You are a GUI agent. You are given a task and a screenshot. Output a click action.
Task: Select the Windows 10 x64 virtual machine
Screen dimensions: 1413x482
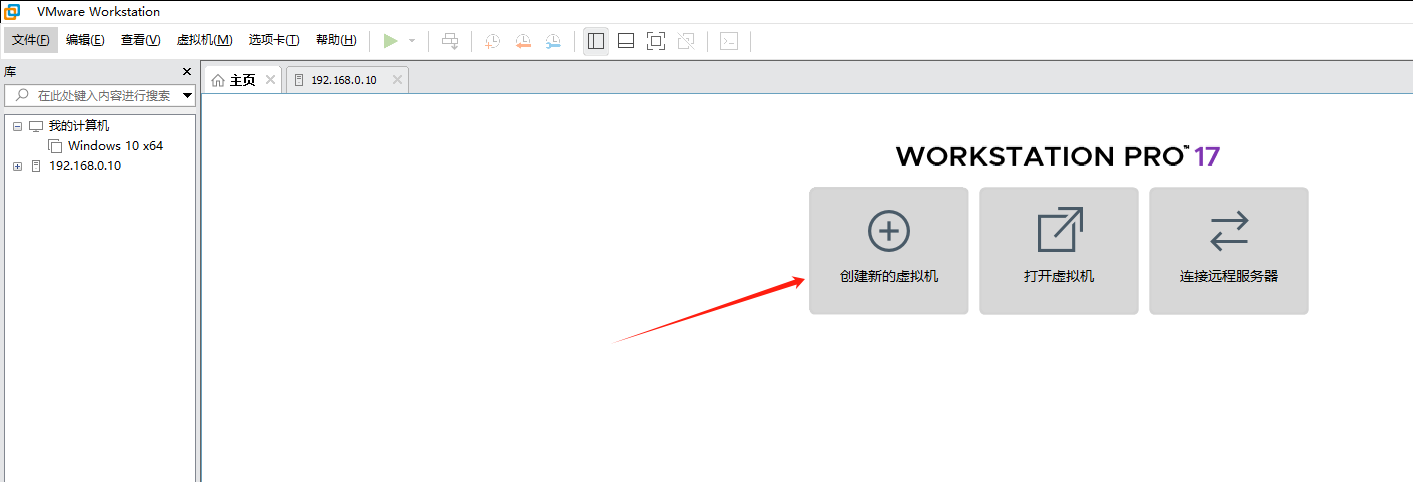point(115,146)
